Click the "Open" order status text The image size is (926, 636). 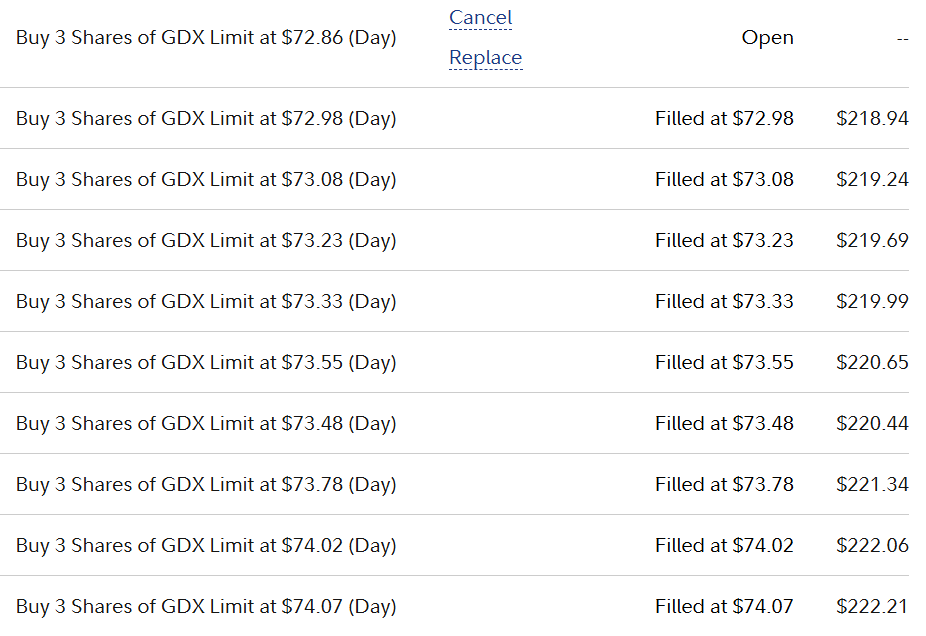point(767,38)
